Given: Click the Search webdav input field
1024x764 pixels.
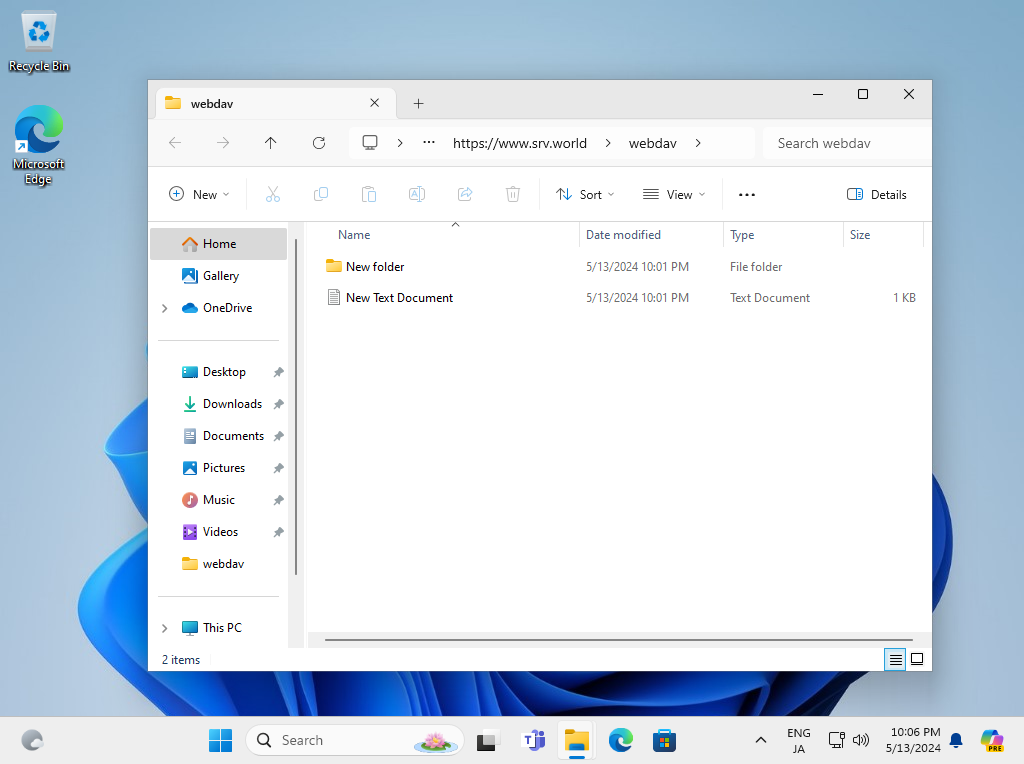Looking at the screenshot, I should 847,143.
